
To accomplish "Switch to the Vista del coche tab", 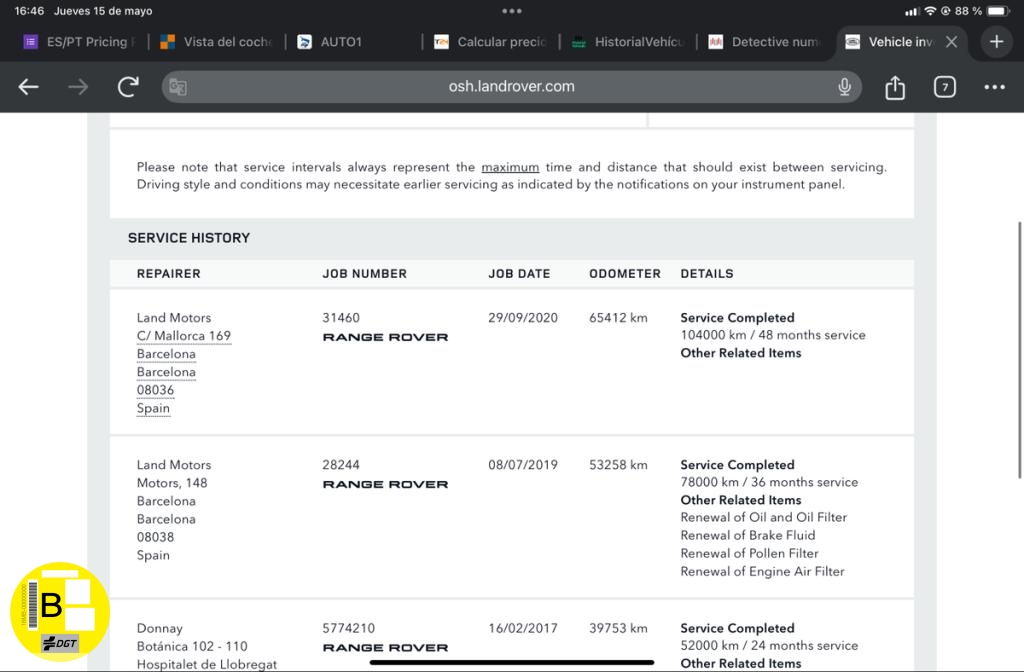I will point(216,42).
